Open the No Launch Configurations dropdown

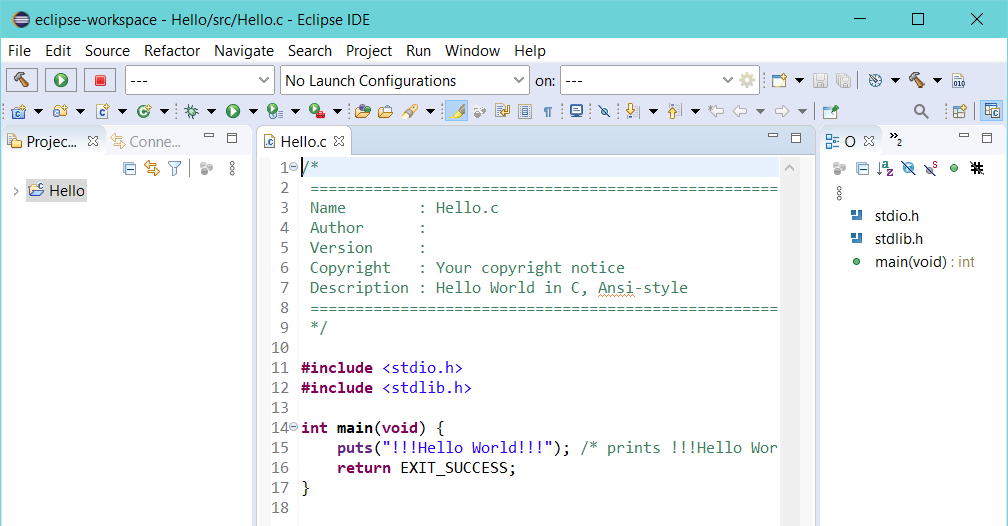click(x=405, y=80)
